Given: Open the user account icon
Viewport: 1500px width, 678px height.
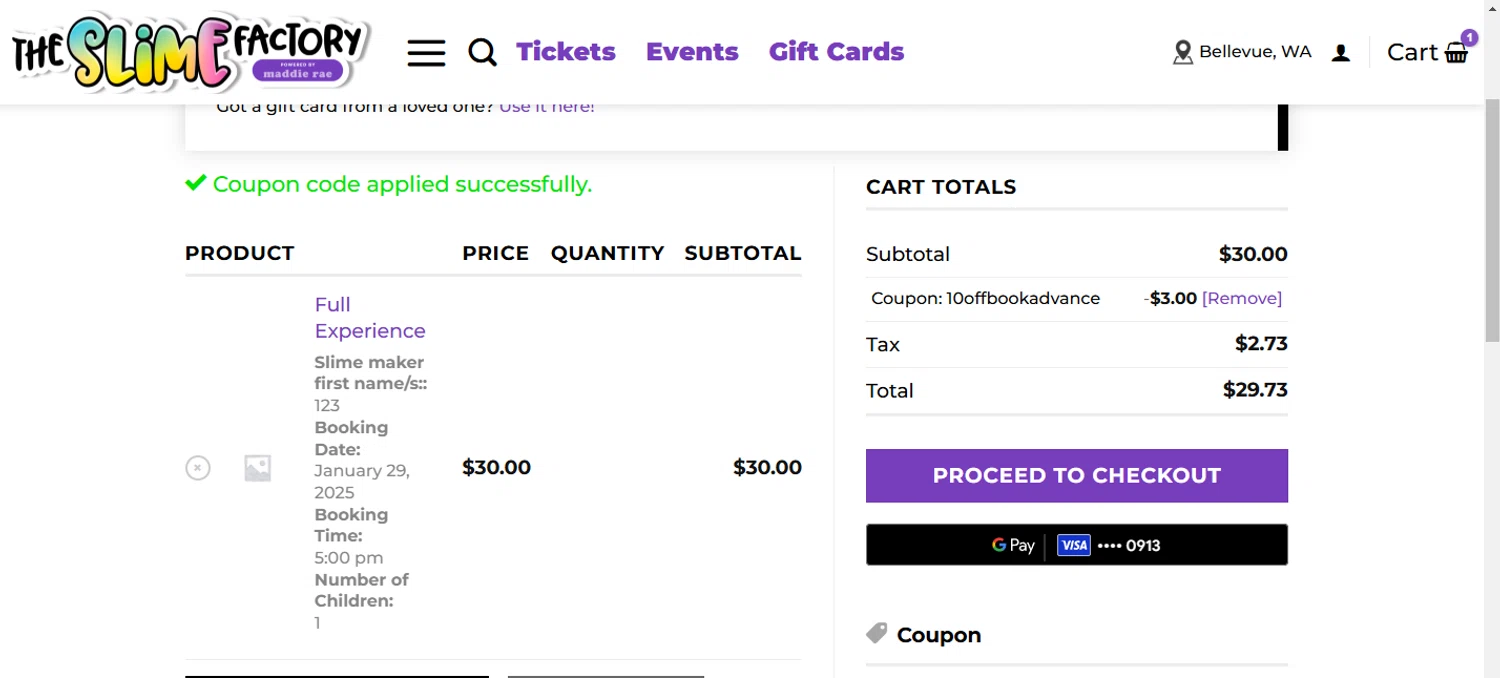Looking at the screenshot, I should pyautogui.click(x=1341, y=53).
